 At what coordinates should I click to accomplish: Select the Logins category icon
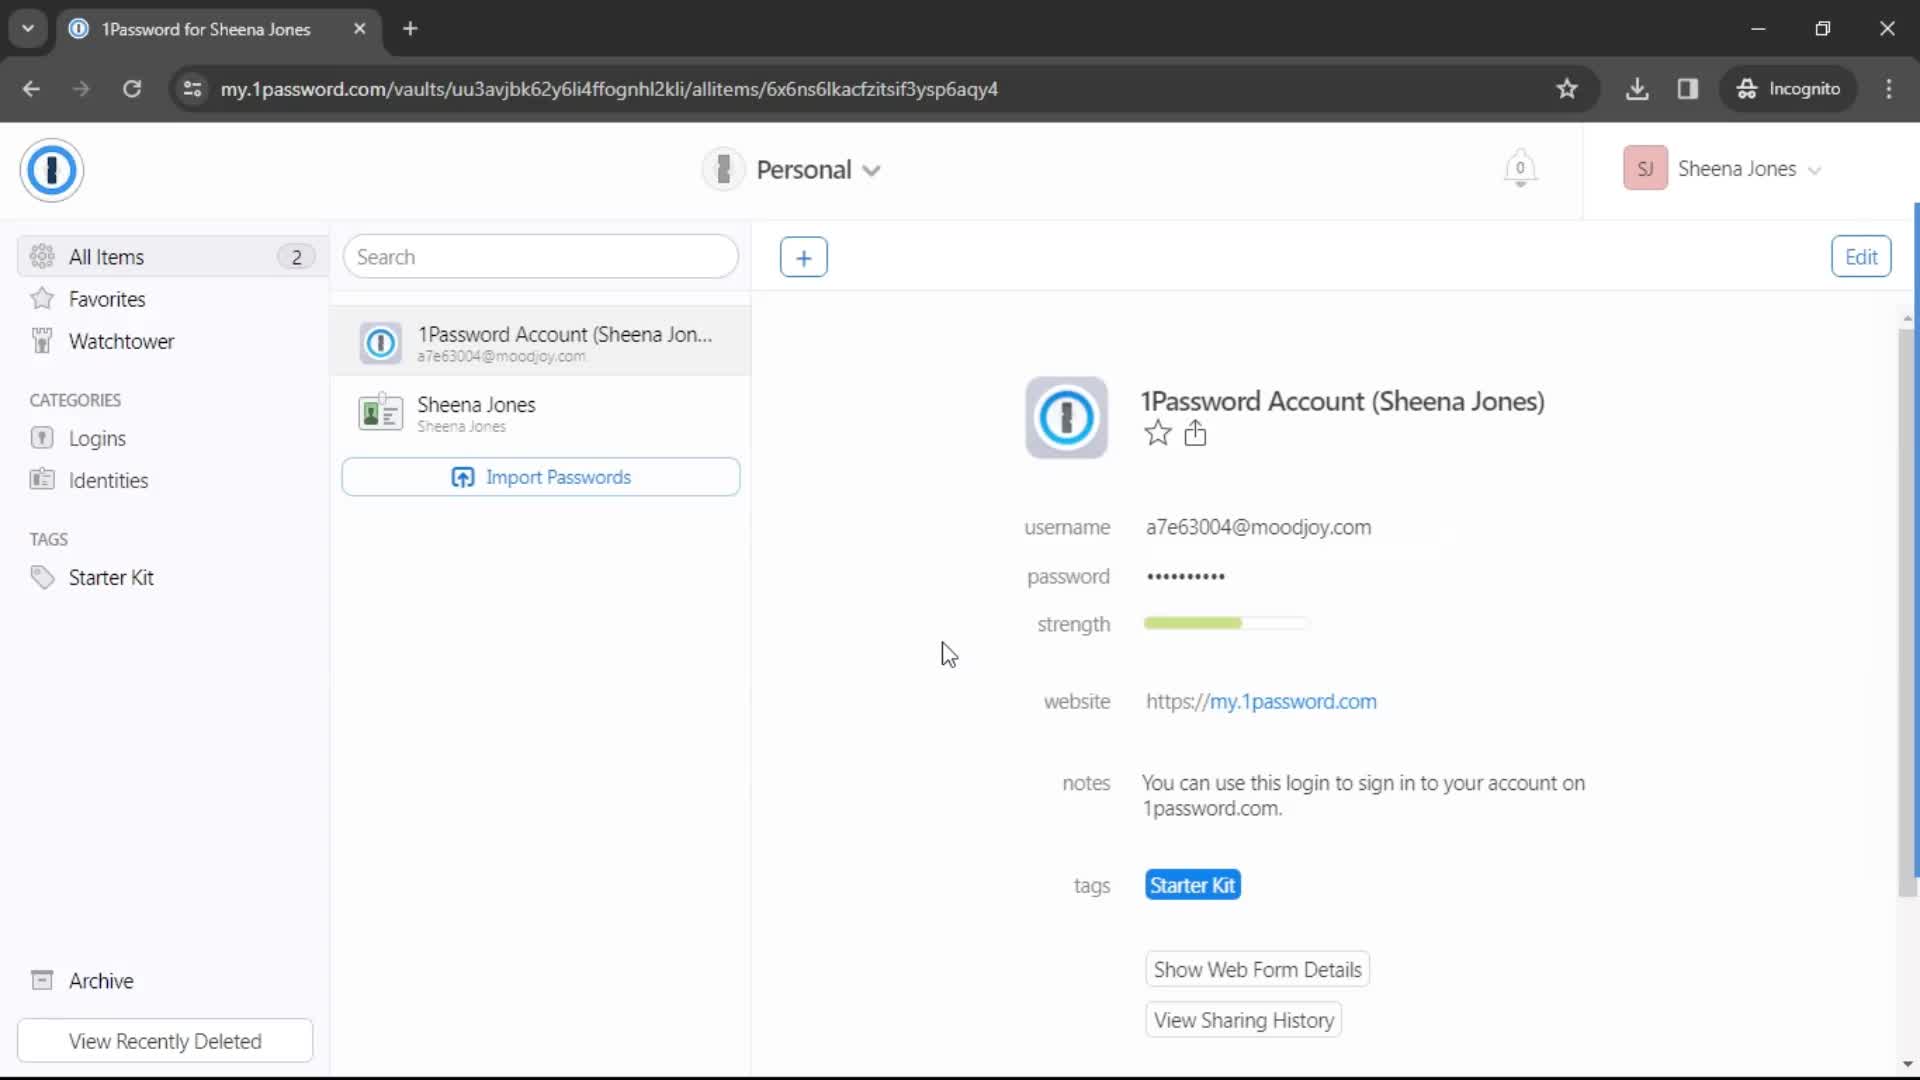point(42,438)
